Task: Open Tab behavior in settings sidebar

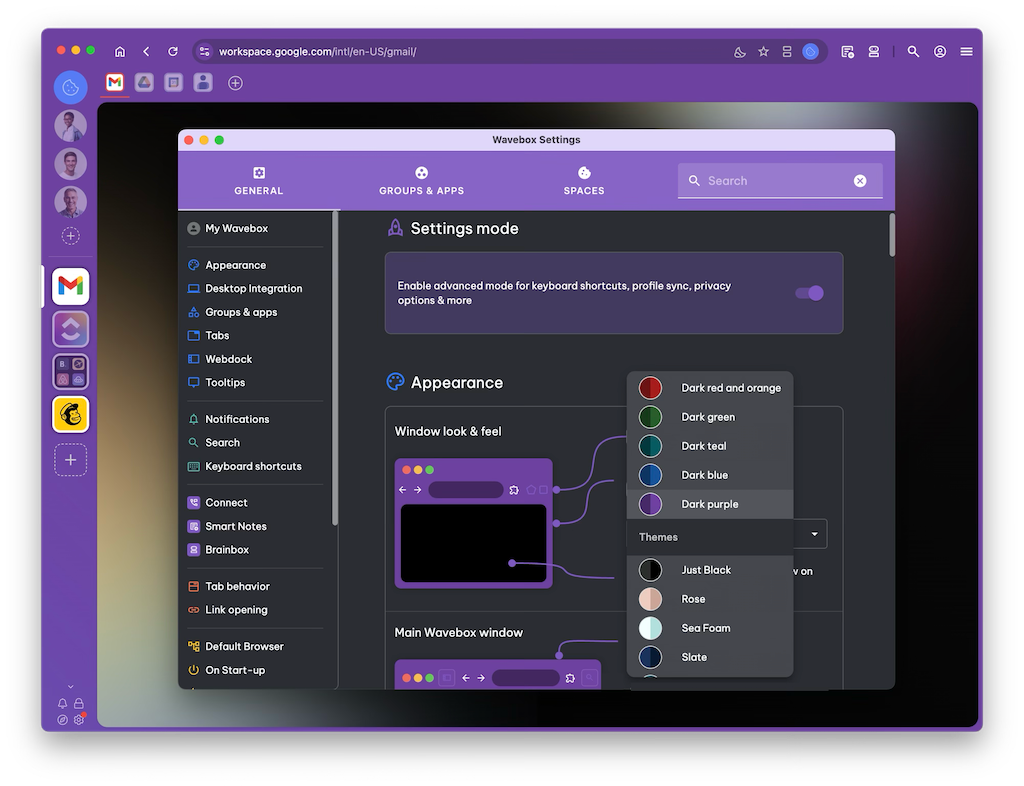Action: (x=229, y=586)
